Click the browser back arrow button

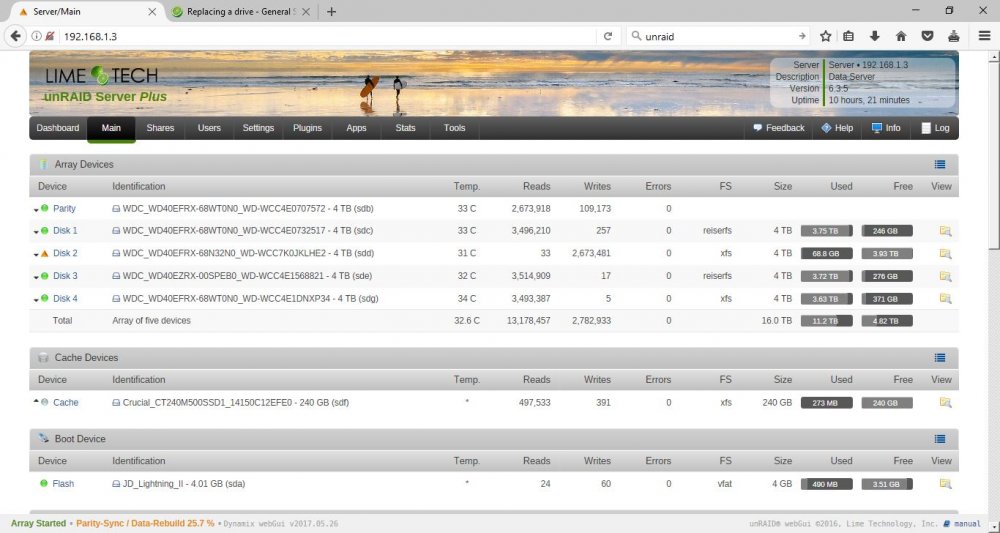point(15,36)
